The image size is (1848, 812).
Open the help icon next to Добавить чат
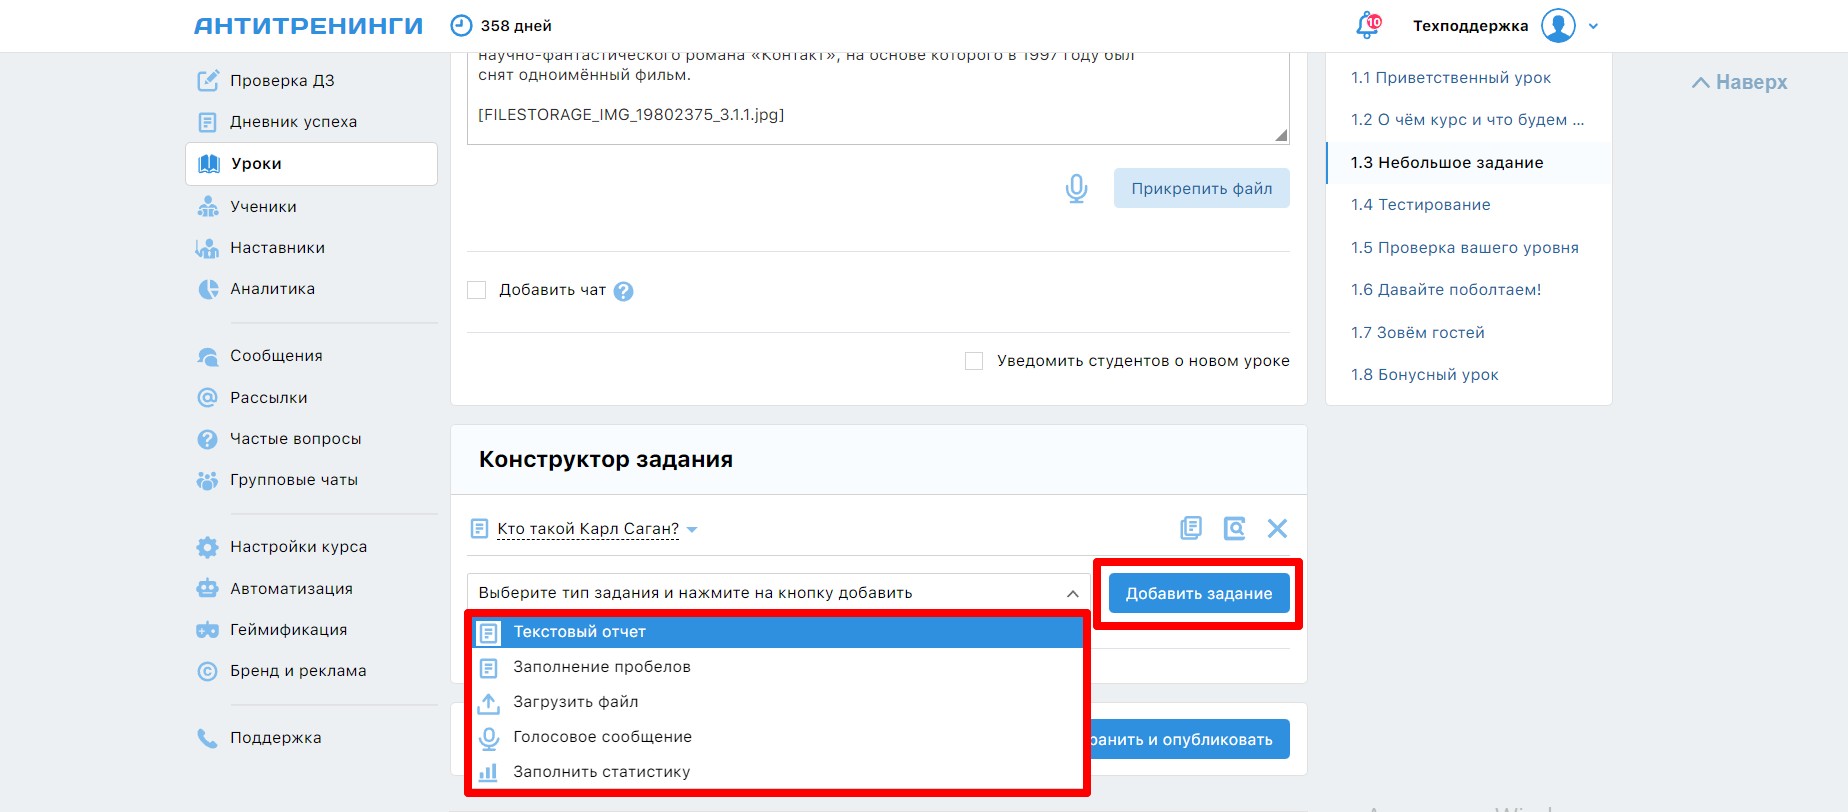623,291
